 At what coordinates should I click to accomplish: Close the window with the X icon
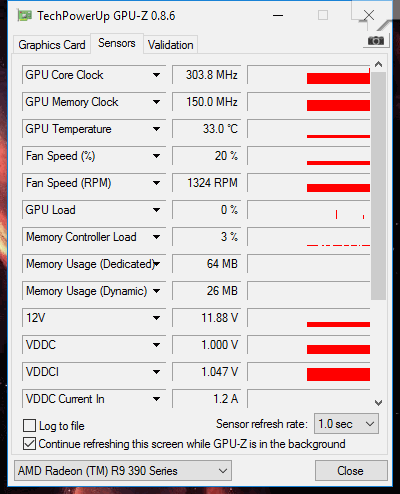coord(369,15)
